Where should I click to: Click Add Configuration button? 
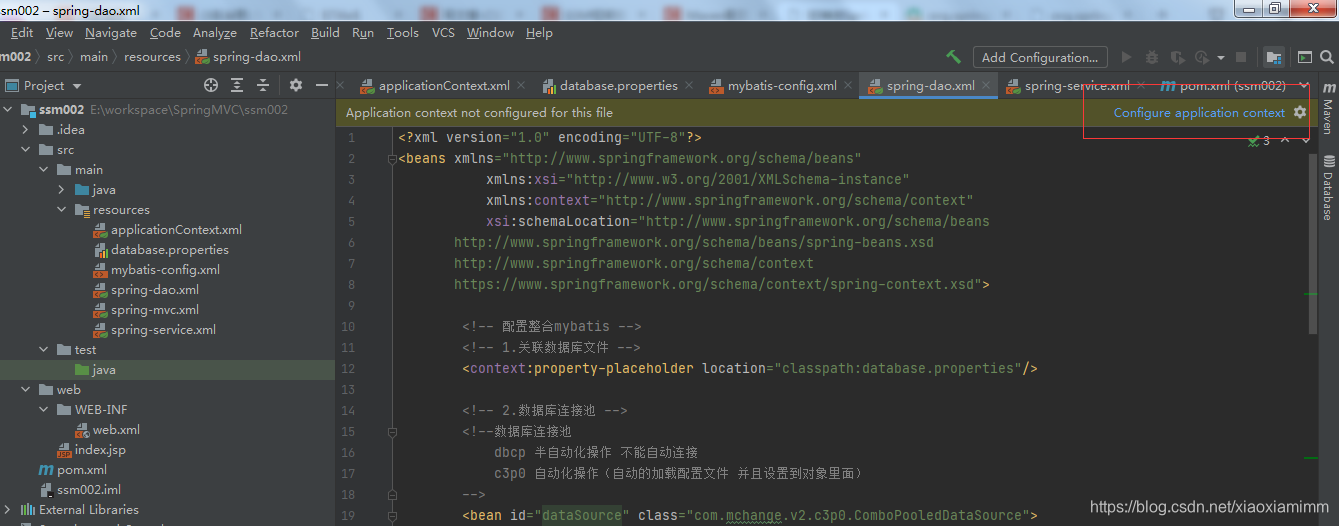pyautogui.click(x=1040, y=58)
